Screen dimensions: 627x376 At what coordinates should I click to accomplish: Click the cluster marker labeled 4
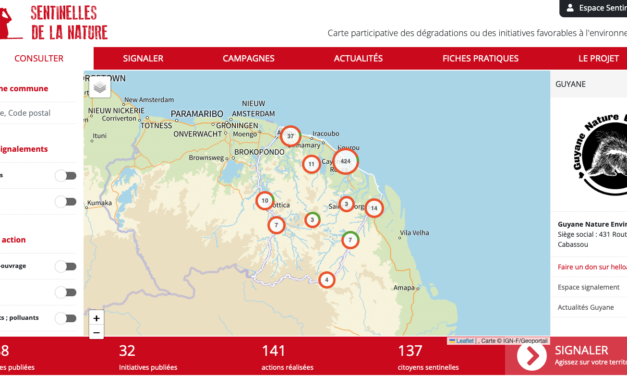(x=327, y=280)
